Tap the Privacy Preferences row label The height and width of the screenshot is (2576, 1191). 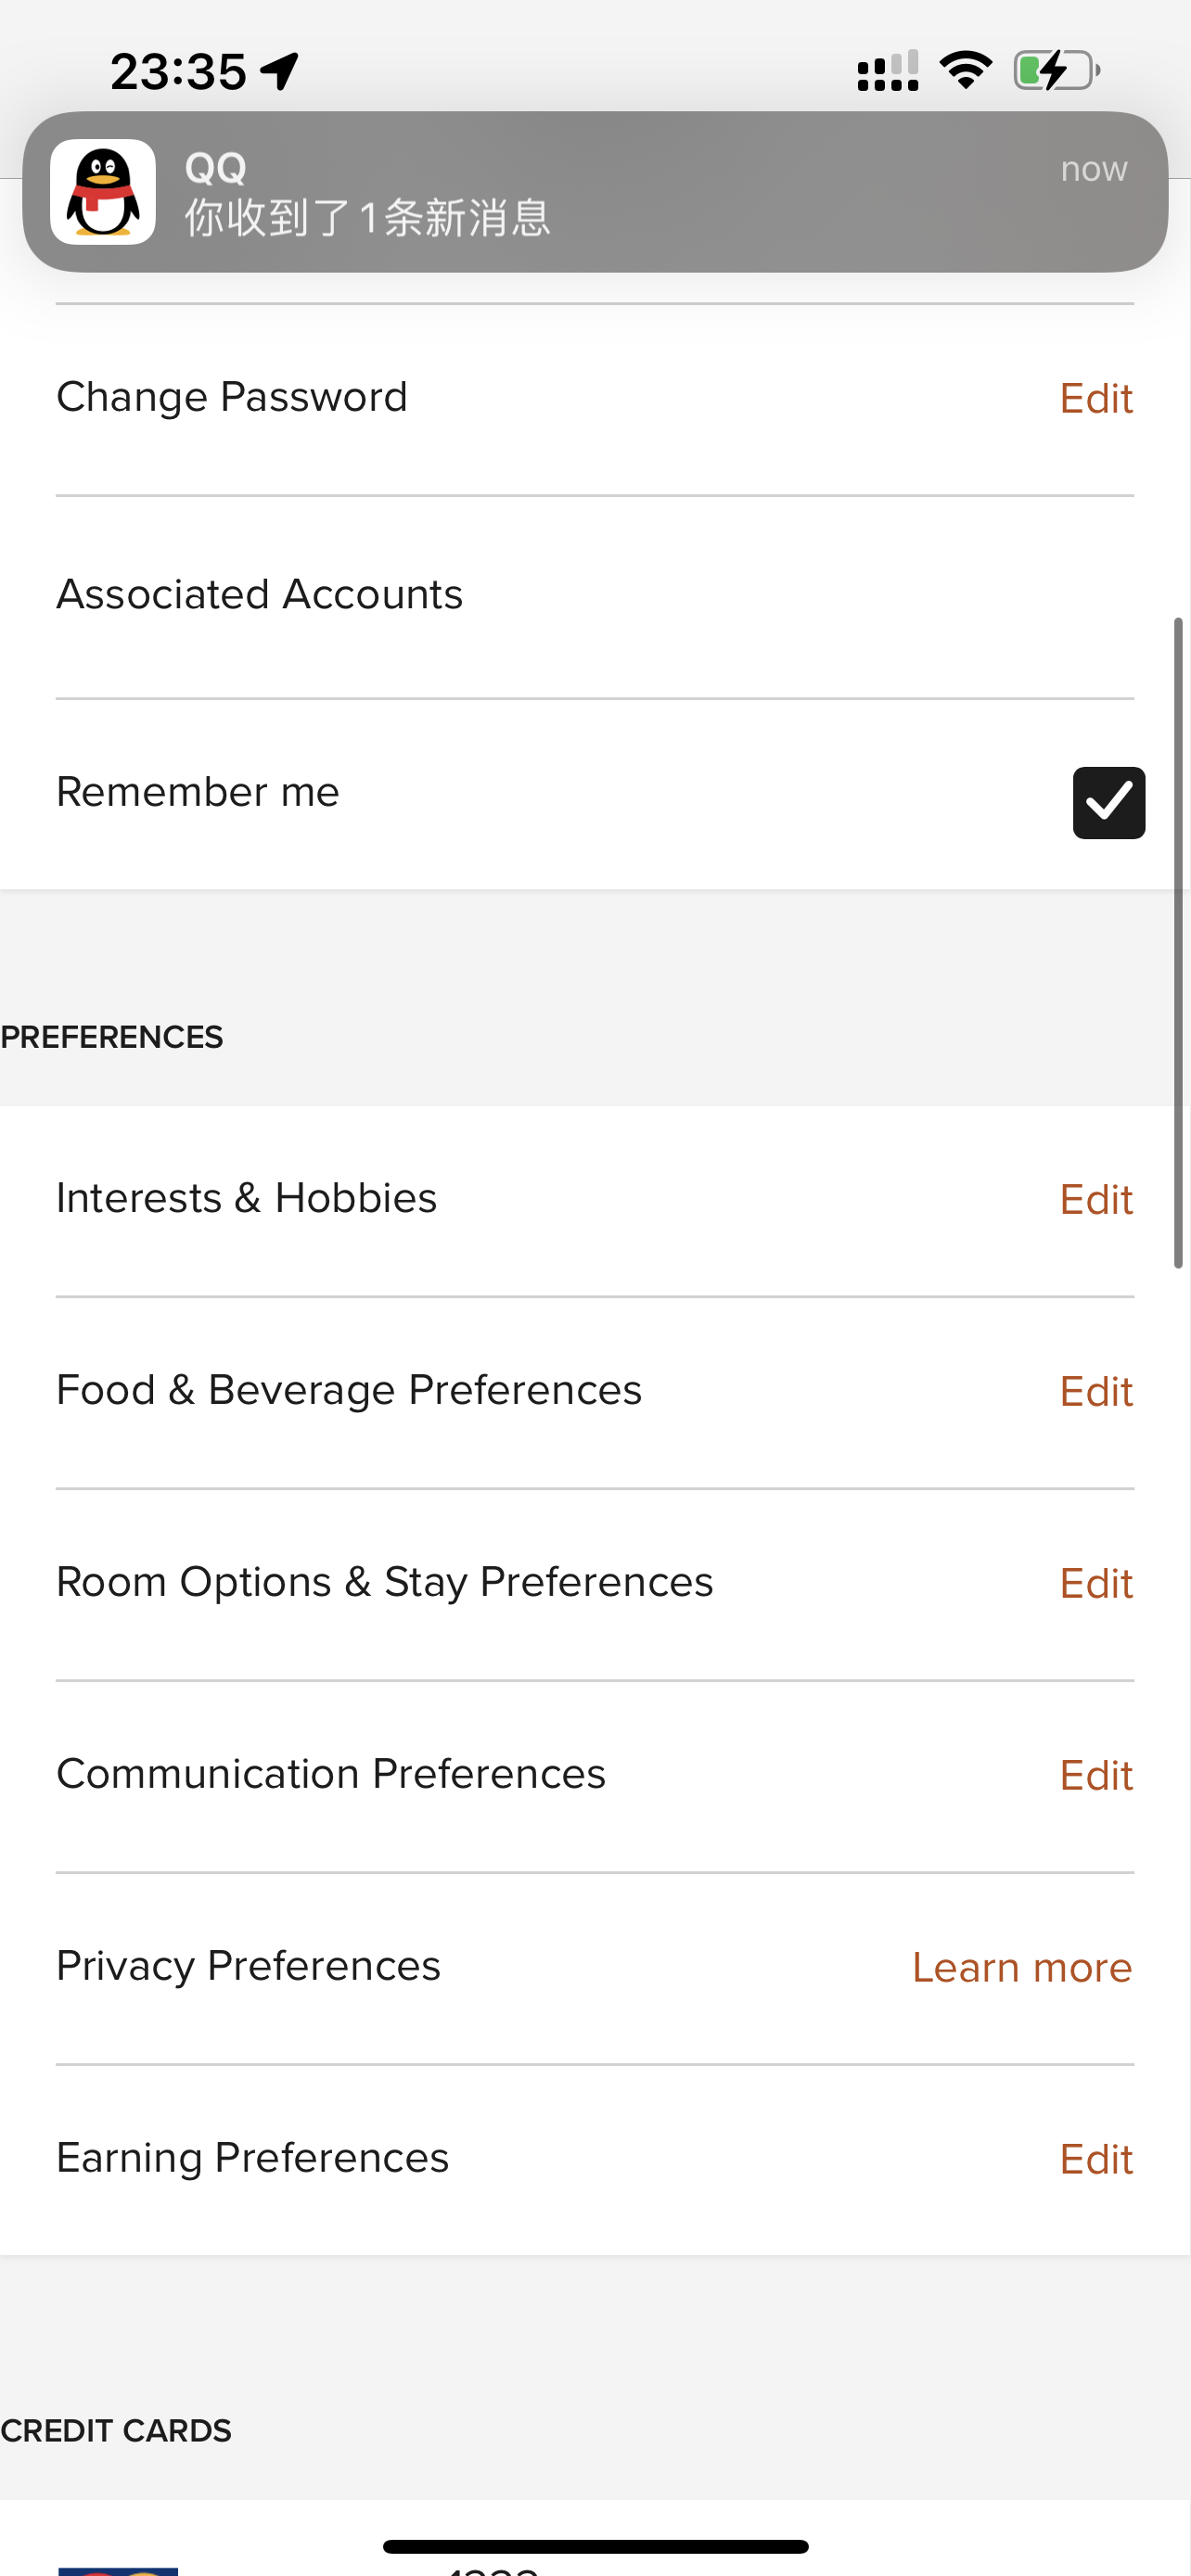pyautogui.click(x=248, y=1966)
